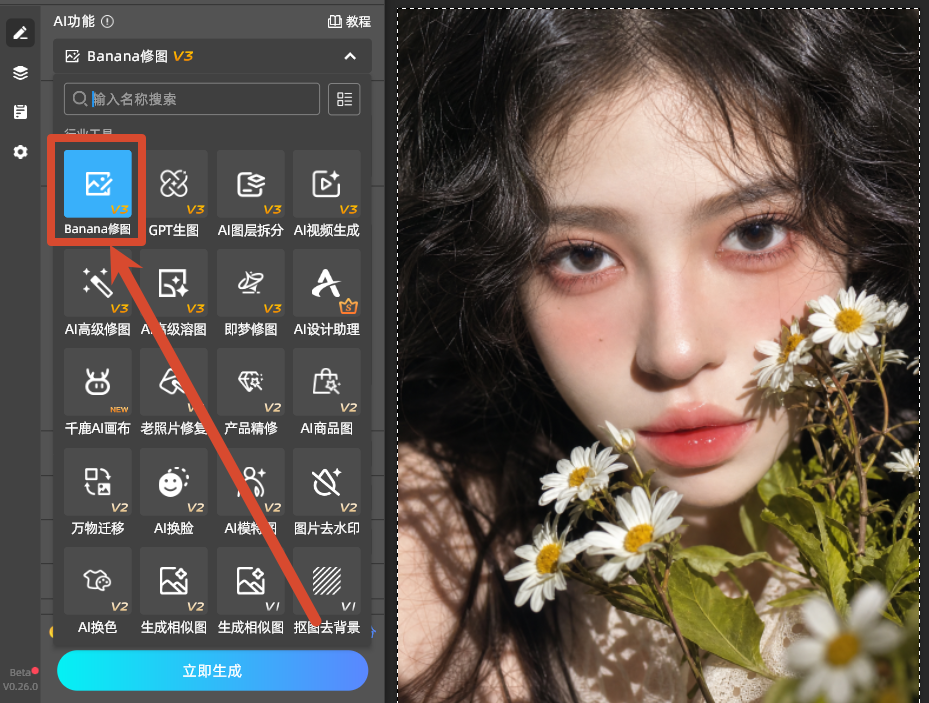Show the AI功能 info tooltip icon
Screen dimensions: 929x703
point(107,22)
